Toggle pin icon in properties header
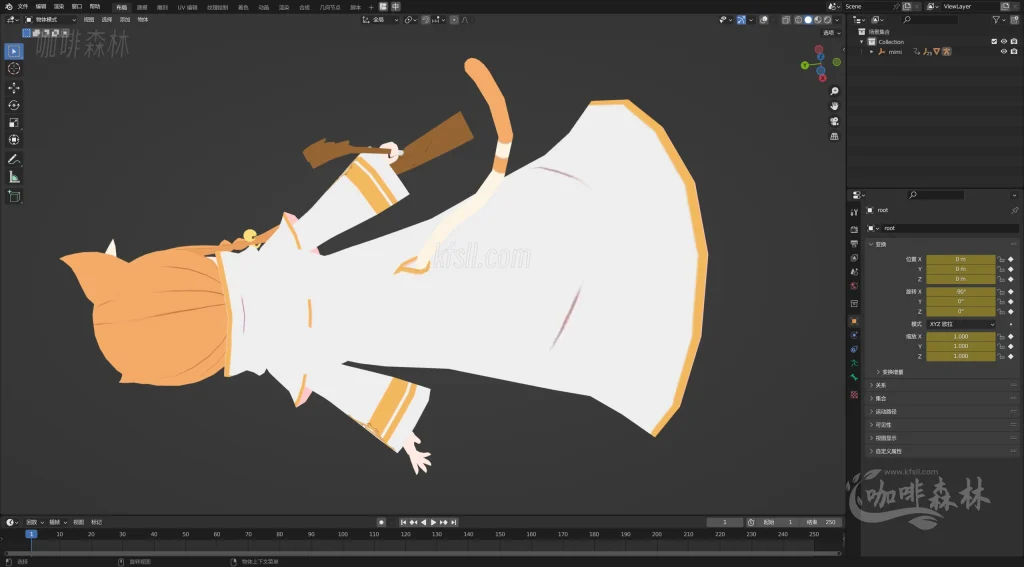This screenshot has height=567, width=1024. click(x=1014, y=210)
